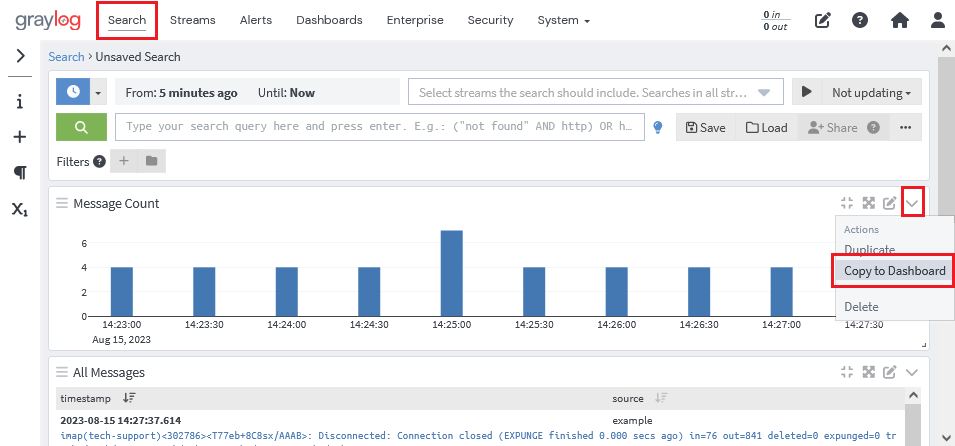
Task: Open the Enterprise menu item
Action: click(415, 20)
